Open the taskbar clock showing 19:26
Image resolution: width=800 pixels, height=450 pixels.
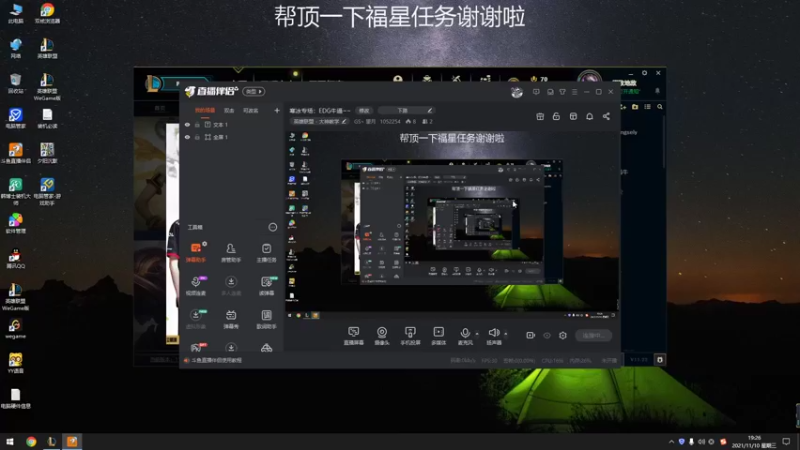[x=754, y=442]
